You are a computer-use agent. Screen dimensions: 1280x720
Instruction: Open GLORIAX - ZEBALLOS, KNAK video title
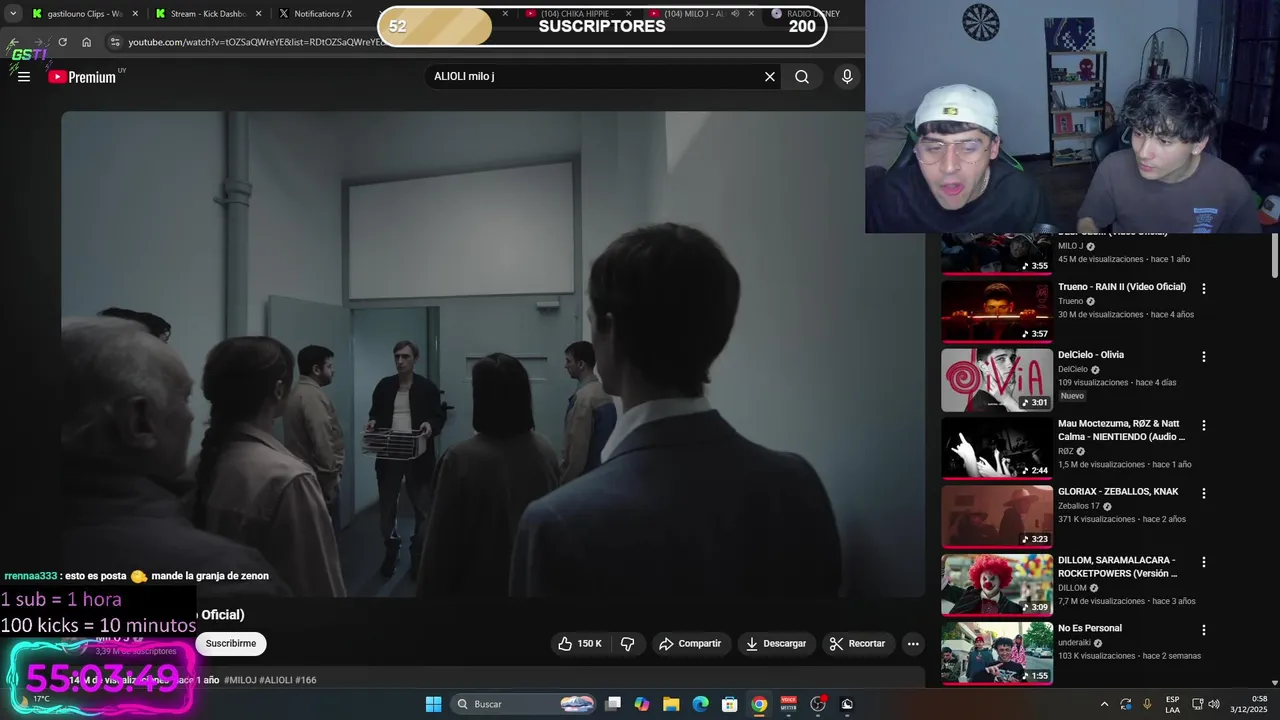tap(1118, 492)
